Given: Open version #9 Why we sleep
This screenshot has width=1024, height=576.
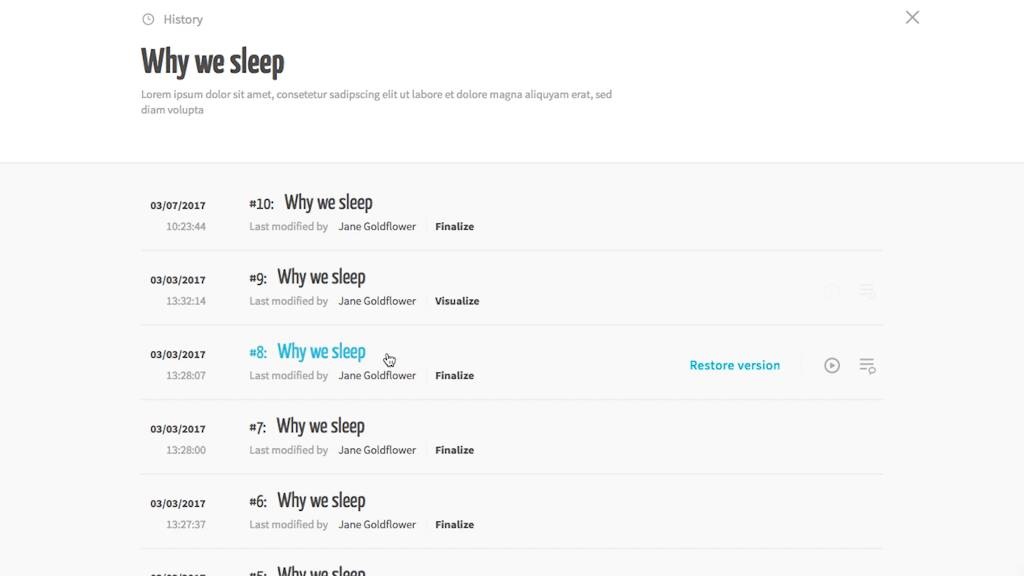Looking at the screenshot, I should coord(321,277).
